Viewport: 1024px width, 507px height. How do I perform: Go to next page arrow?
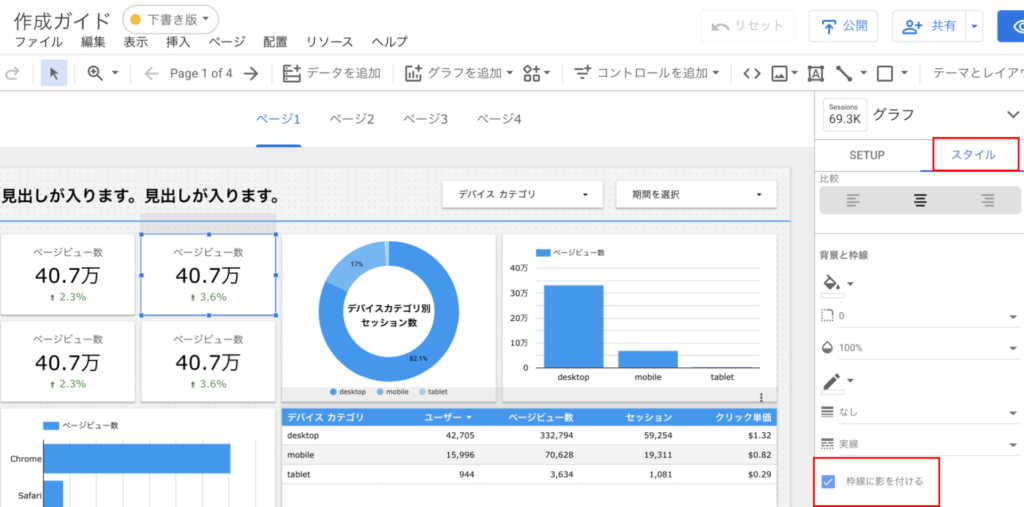pos(251,74)
